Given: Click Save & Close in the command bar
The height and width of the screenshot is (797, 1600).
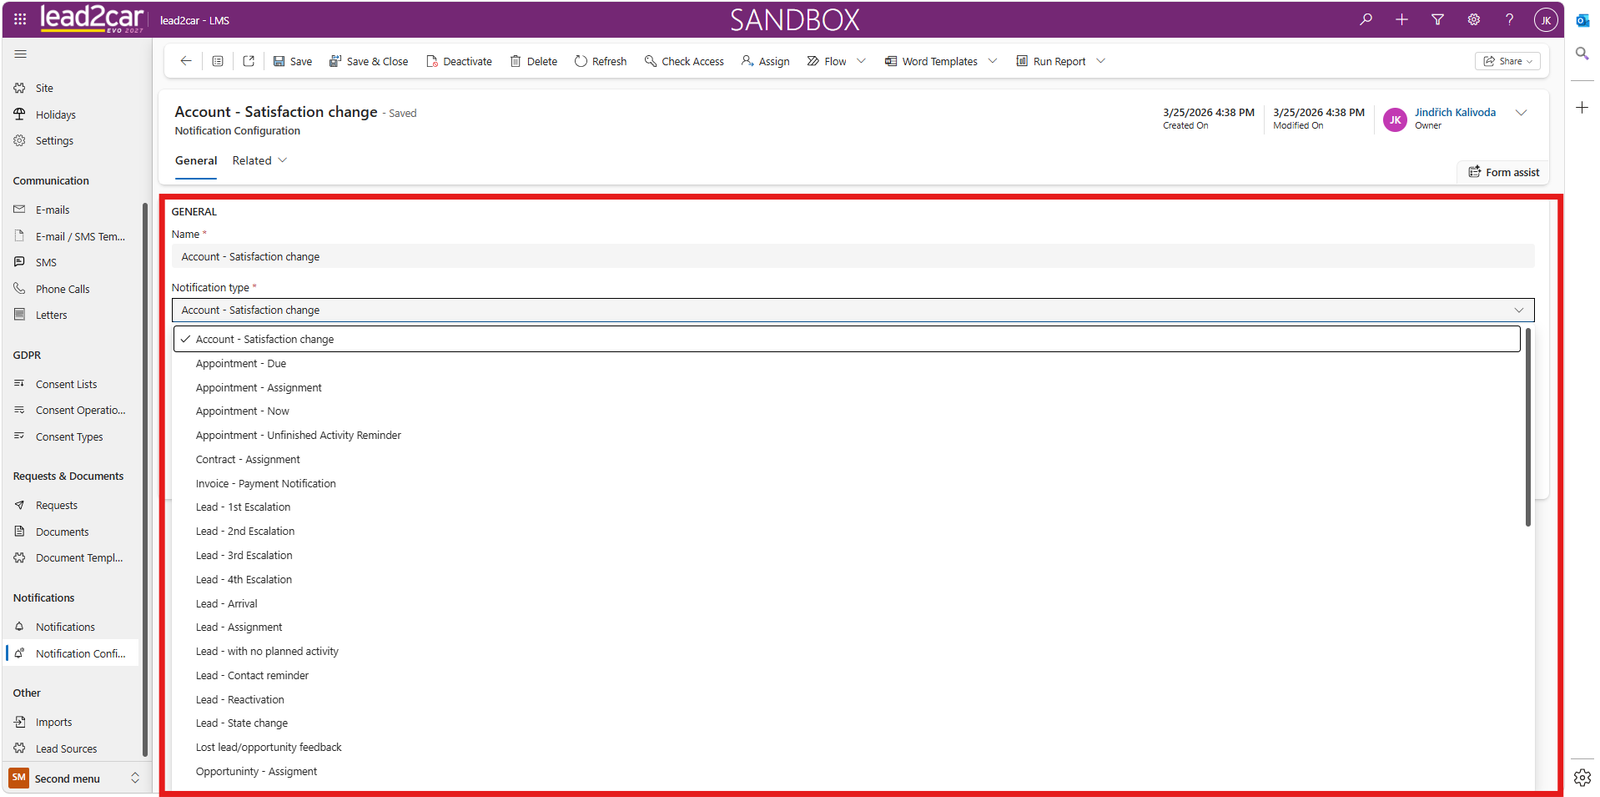Looking at the screenshot, I should coord(369,61).
